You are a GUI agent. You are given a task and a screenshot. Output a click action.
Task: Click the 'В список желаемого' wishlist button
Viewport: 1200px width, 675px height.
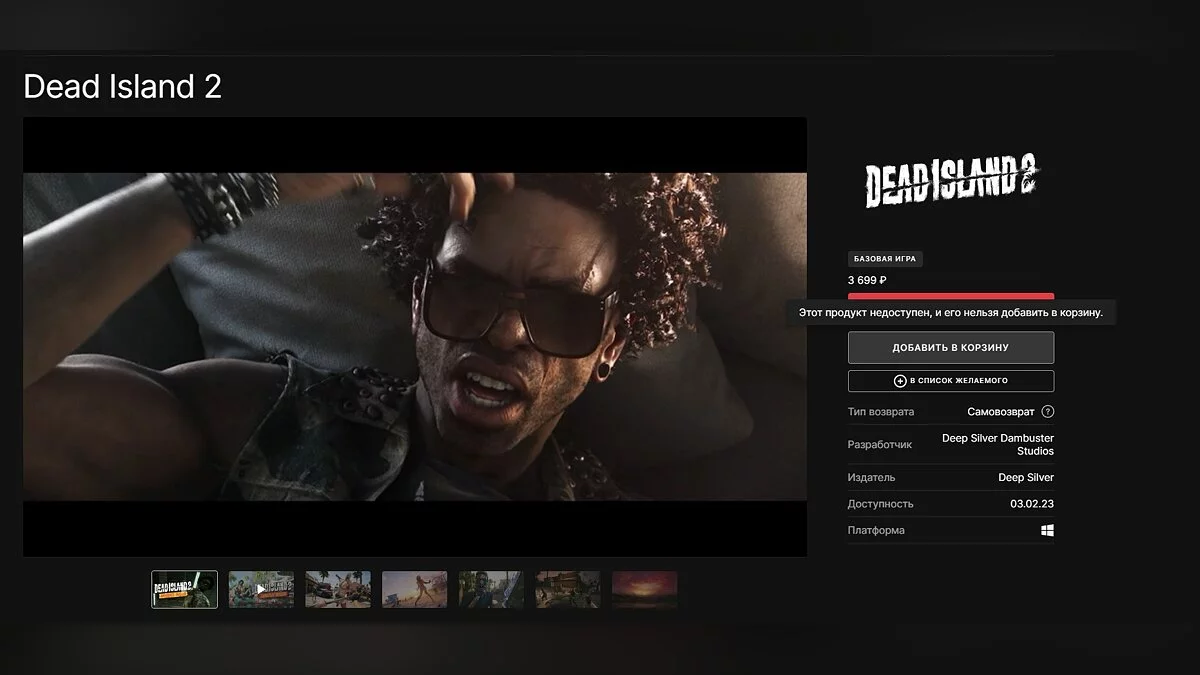pos(950,381)
